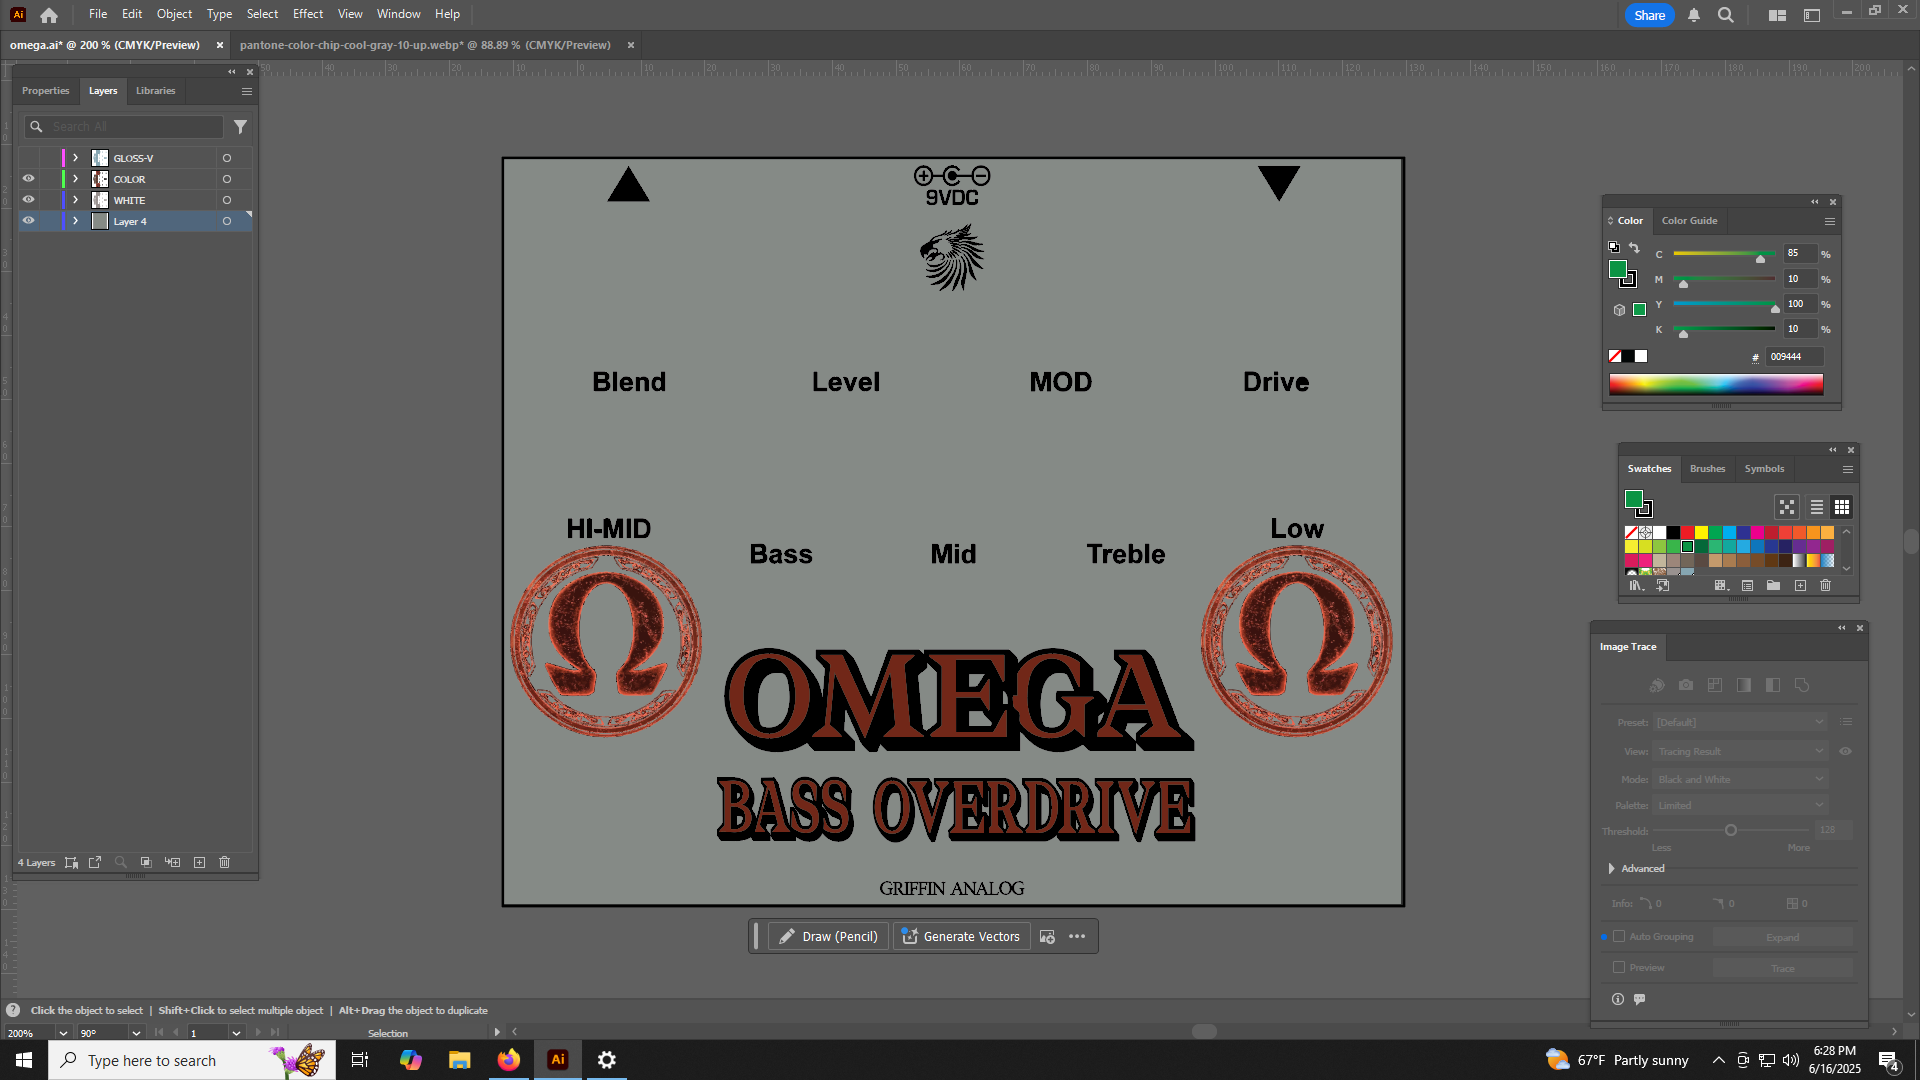The image size is (1920, 1080).
Task: Hide the WHITE layer visibility eye
Action: tap(29, 200)
